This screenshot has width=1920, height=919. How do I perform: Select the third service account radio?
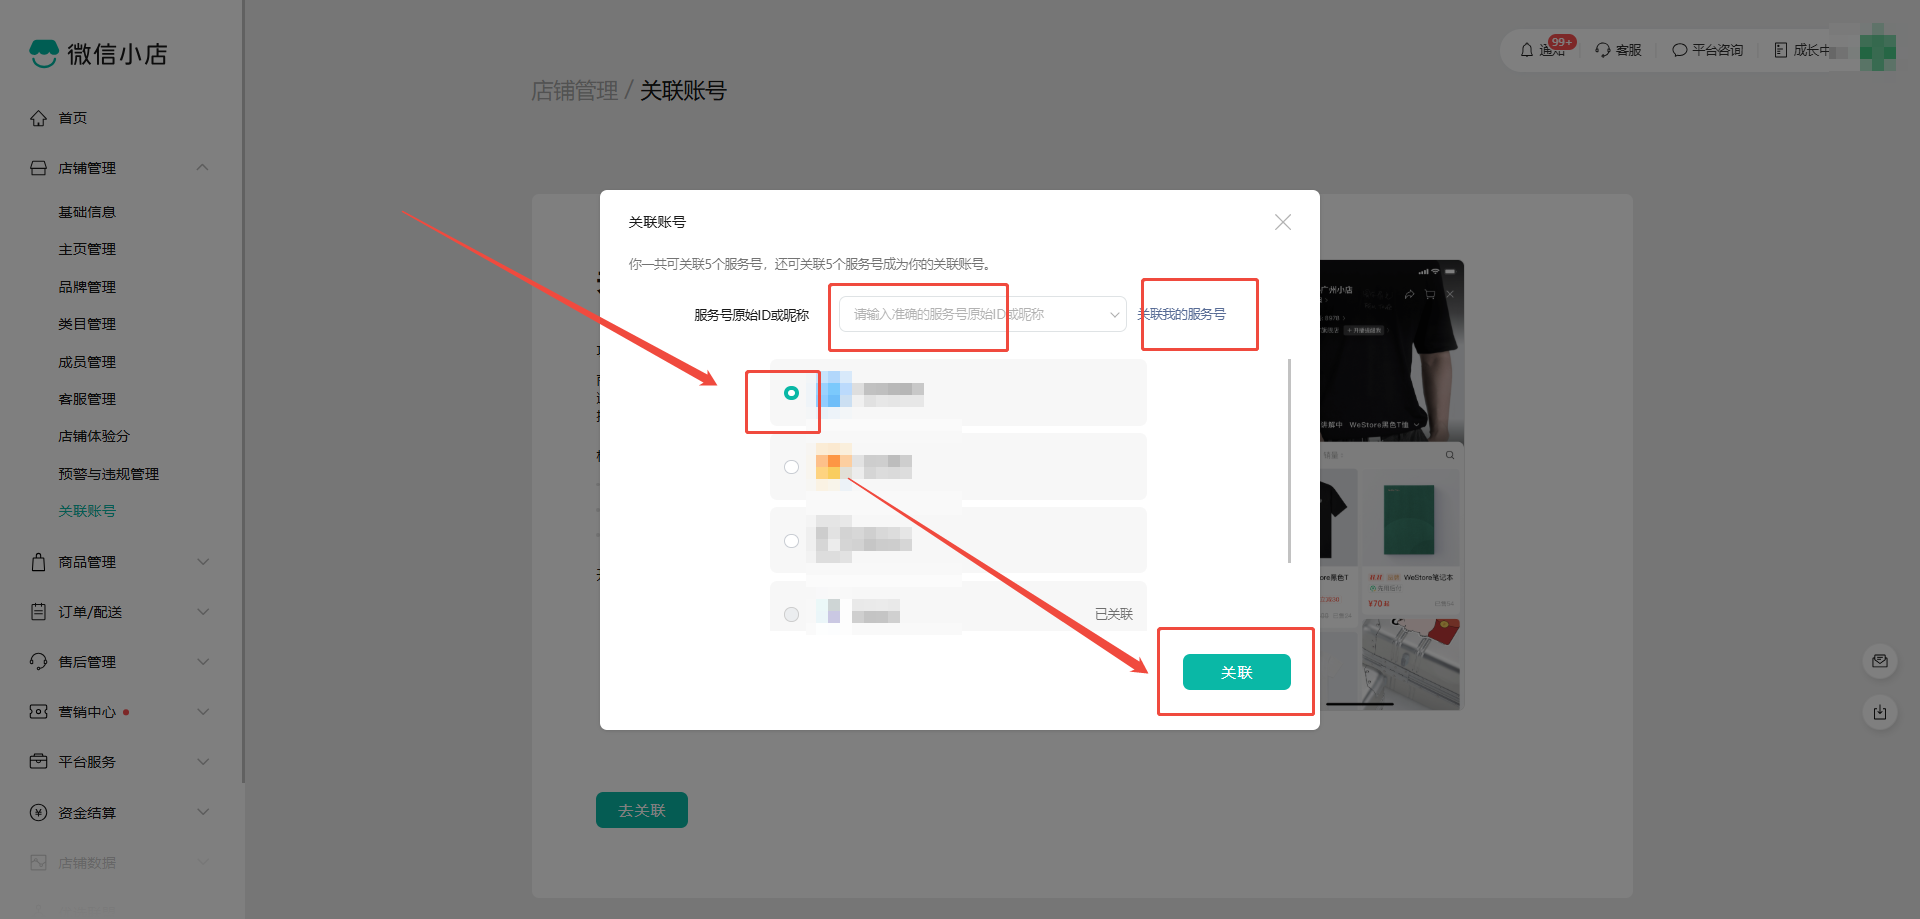tap(791, 541)
